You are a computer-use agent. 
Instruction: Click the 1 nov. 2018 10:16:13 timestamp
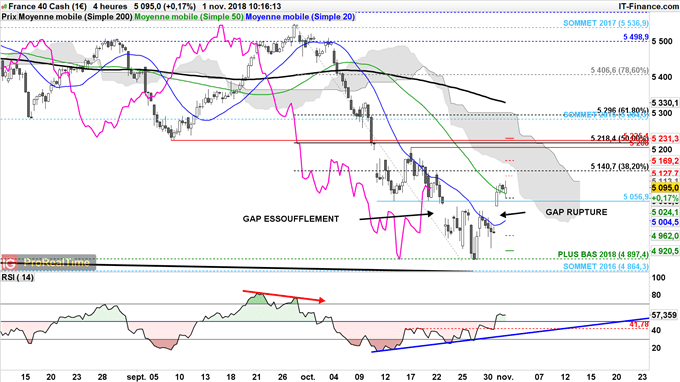point(242,7)
